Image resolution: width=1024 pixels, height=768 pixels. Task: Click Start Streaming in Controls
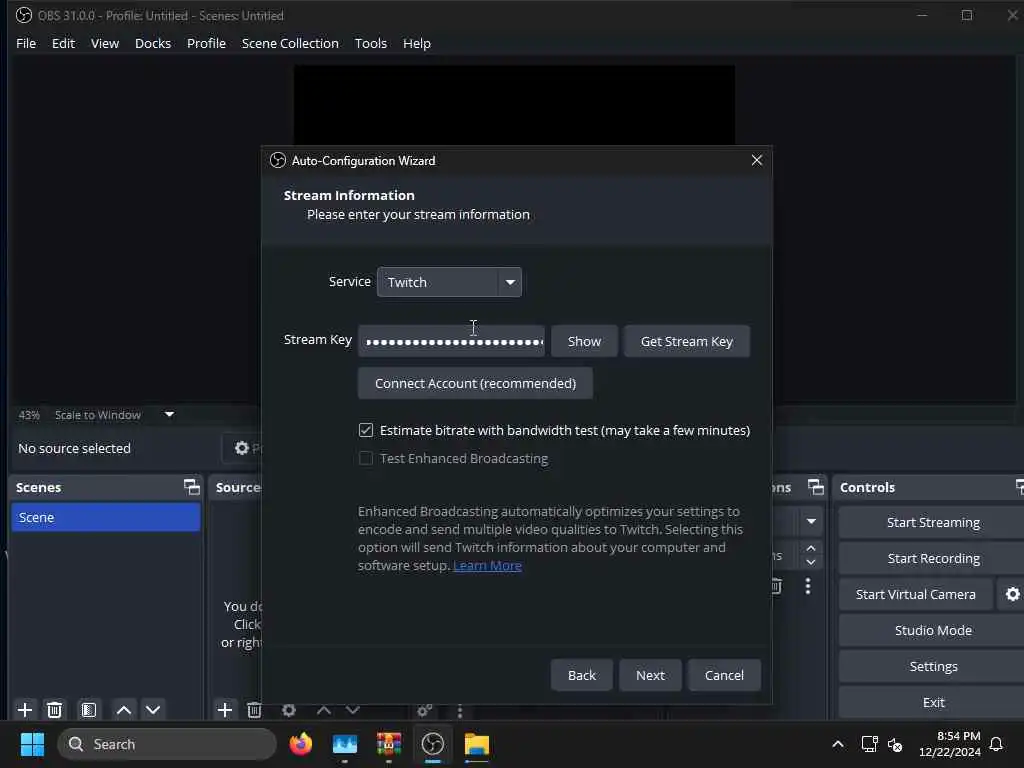[933, 522]
